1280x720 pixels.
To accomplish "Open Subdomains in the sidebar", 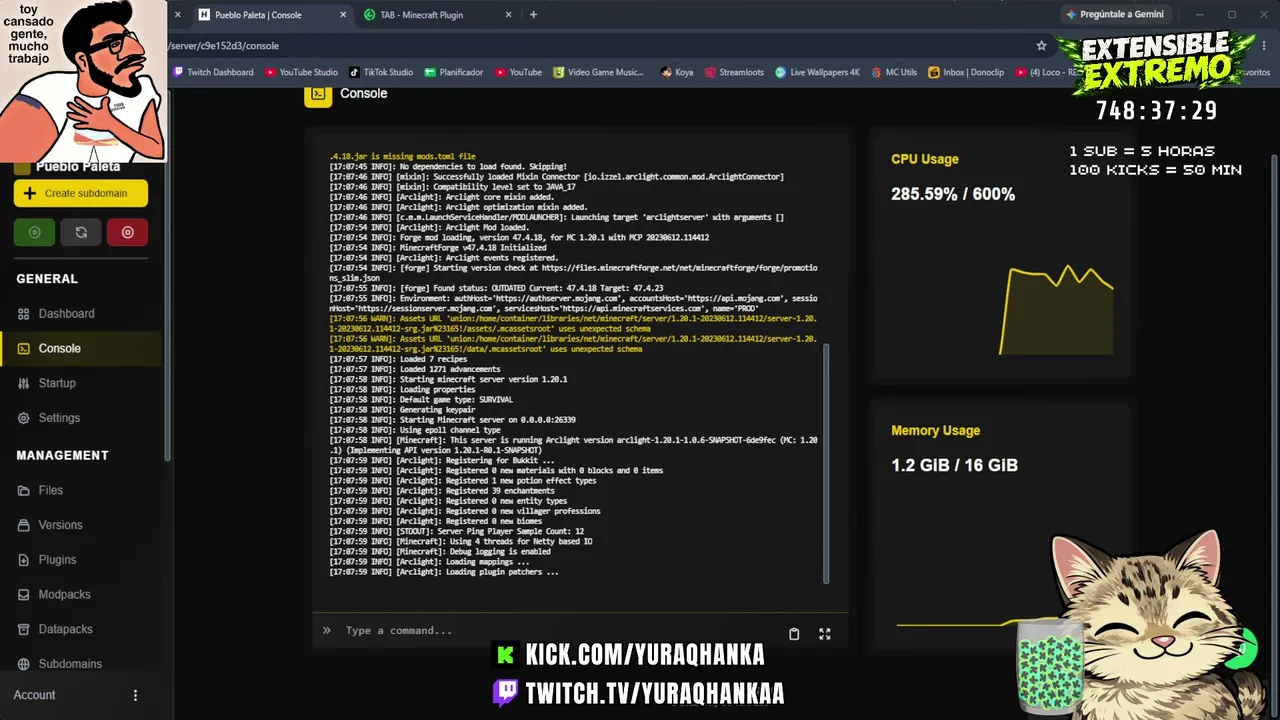I will 70,664.
